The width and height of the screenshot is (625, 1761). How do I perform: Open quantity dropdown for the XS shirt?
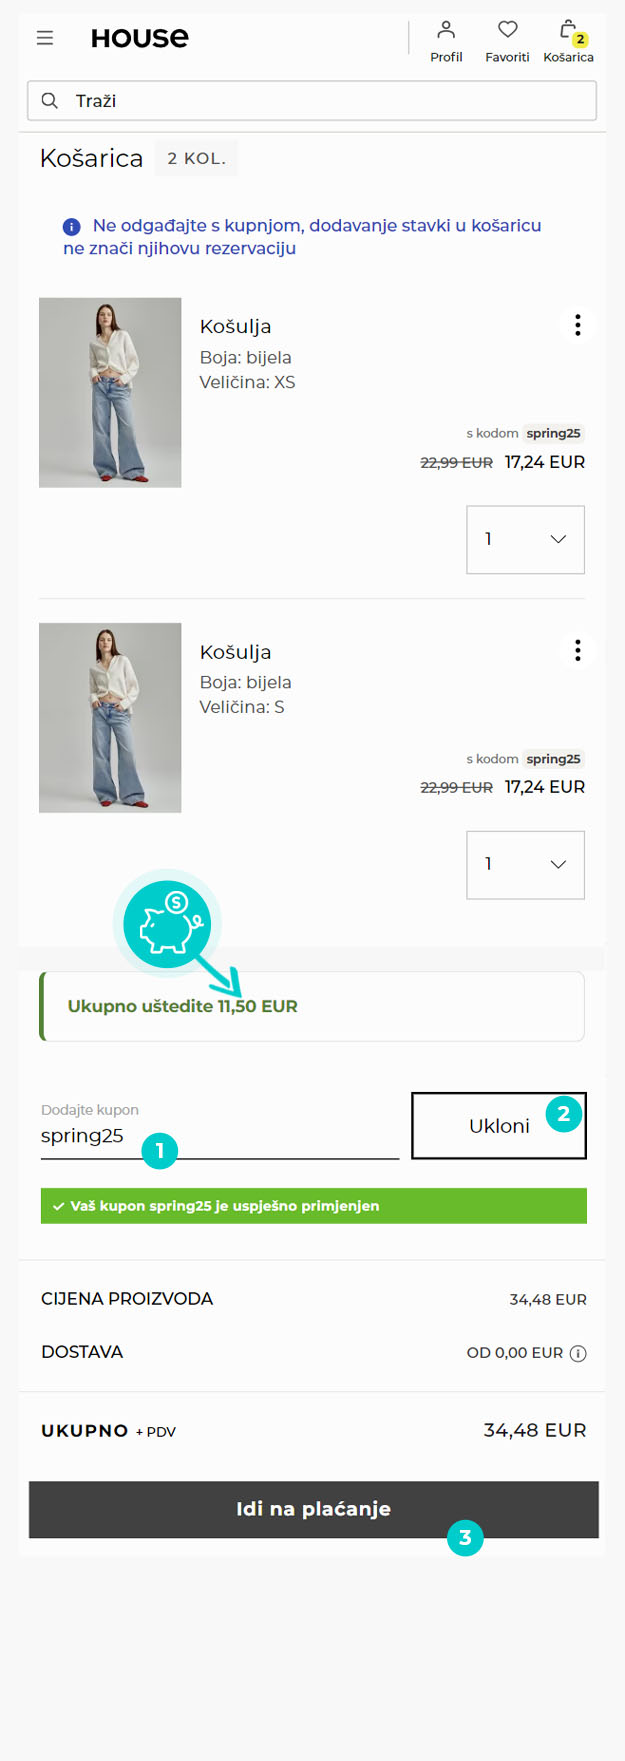pyautogui.click(x=525, y=539)
